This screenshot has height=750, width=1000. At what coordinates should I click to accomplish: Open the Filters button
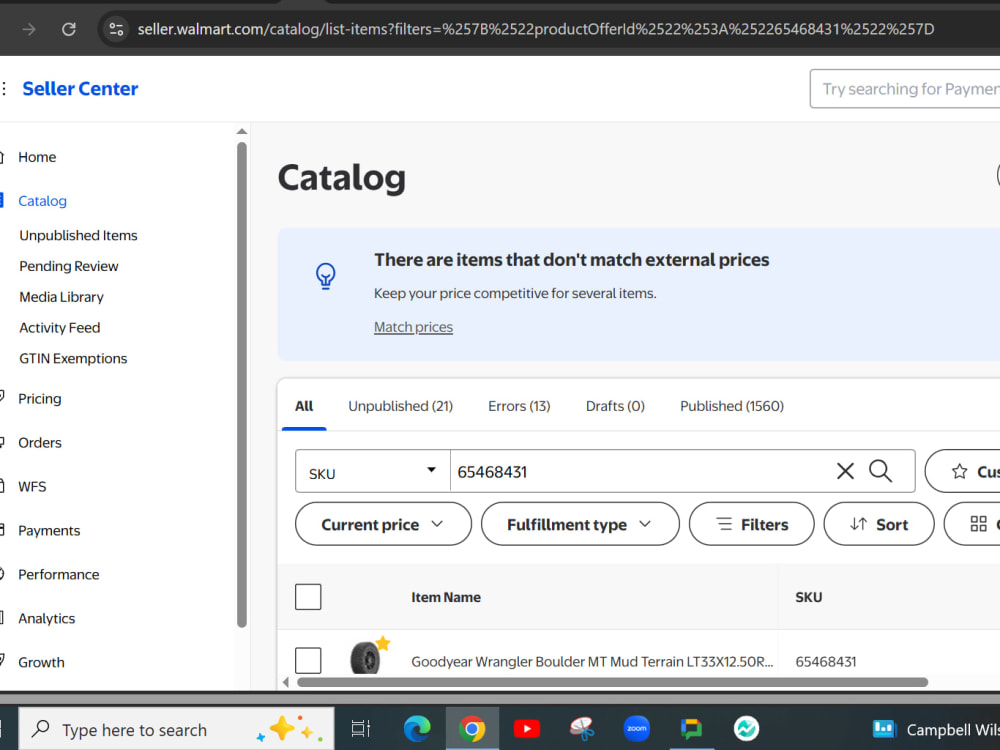[x=751, y=524]
